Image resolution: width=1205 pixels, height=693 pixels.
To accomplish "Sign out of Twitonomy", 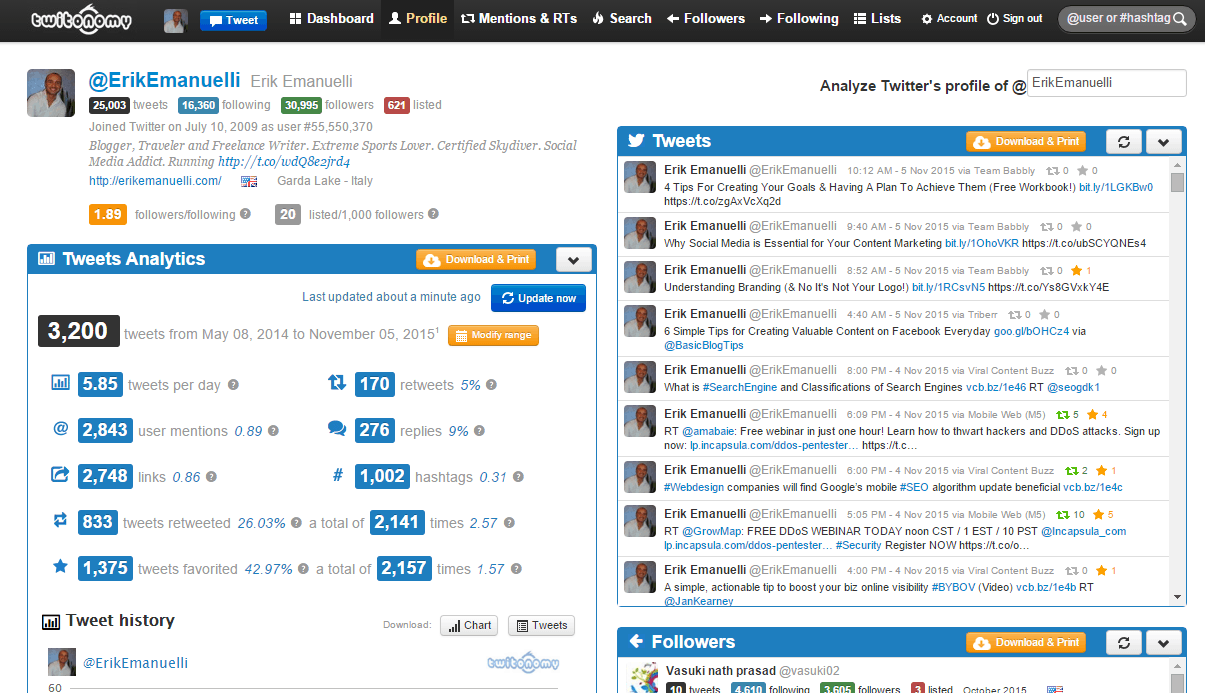I will coord(1014,18).
